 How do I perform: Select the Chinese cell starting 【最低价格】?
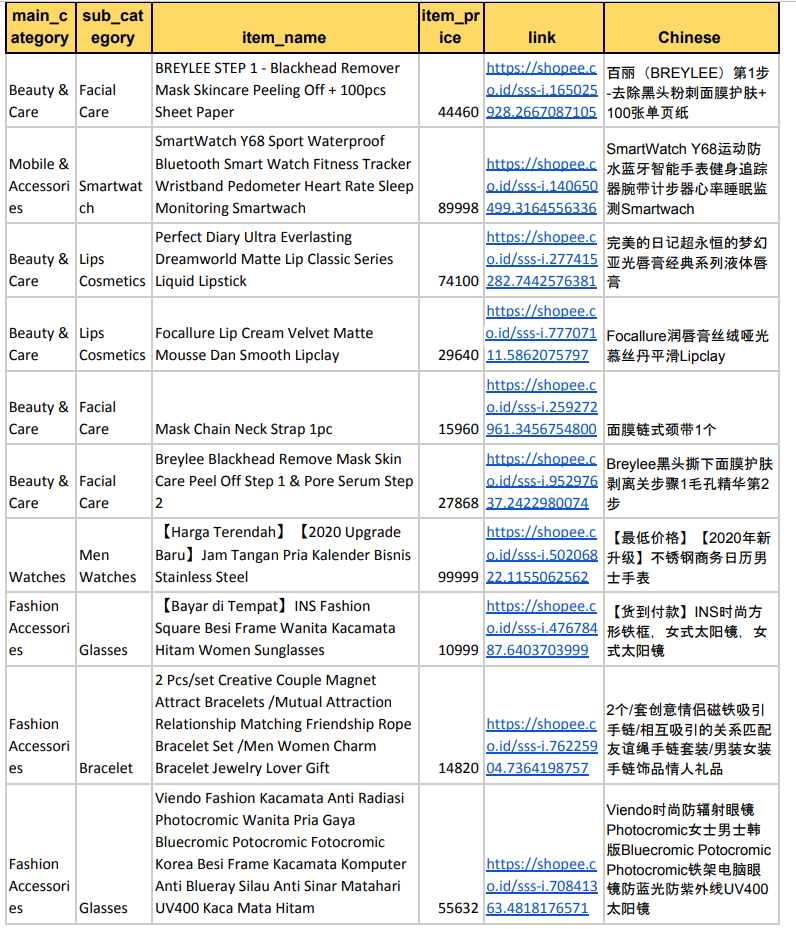click(691, 555)
